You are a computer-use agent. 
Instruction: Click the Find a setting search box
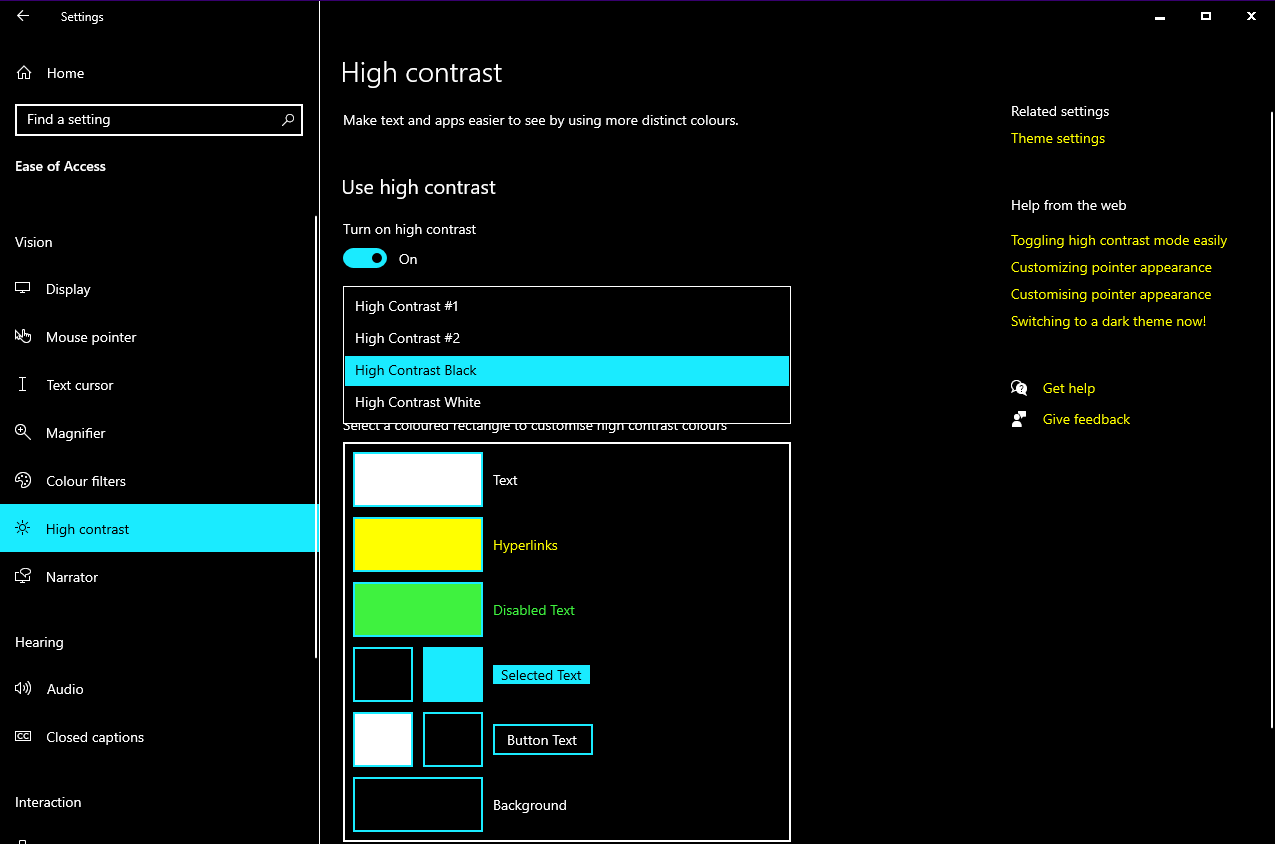(x=159, y=120)
